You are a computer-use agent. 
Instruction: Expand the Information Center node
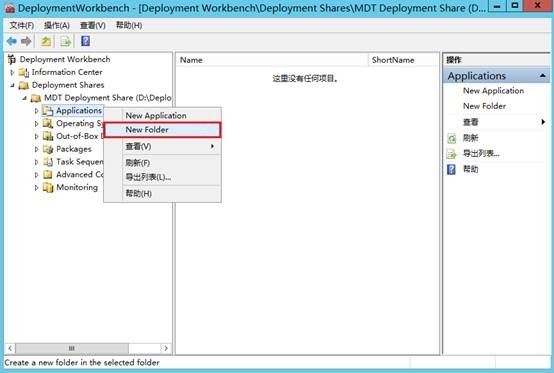tap(12, 72)
